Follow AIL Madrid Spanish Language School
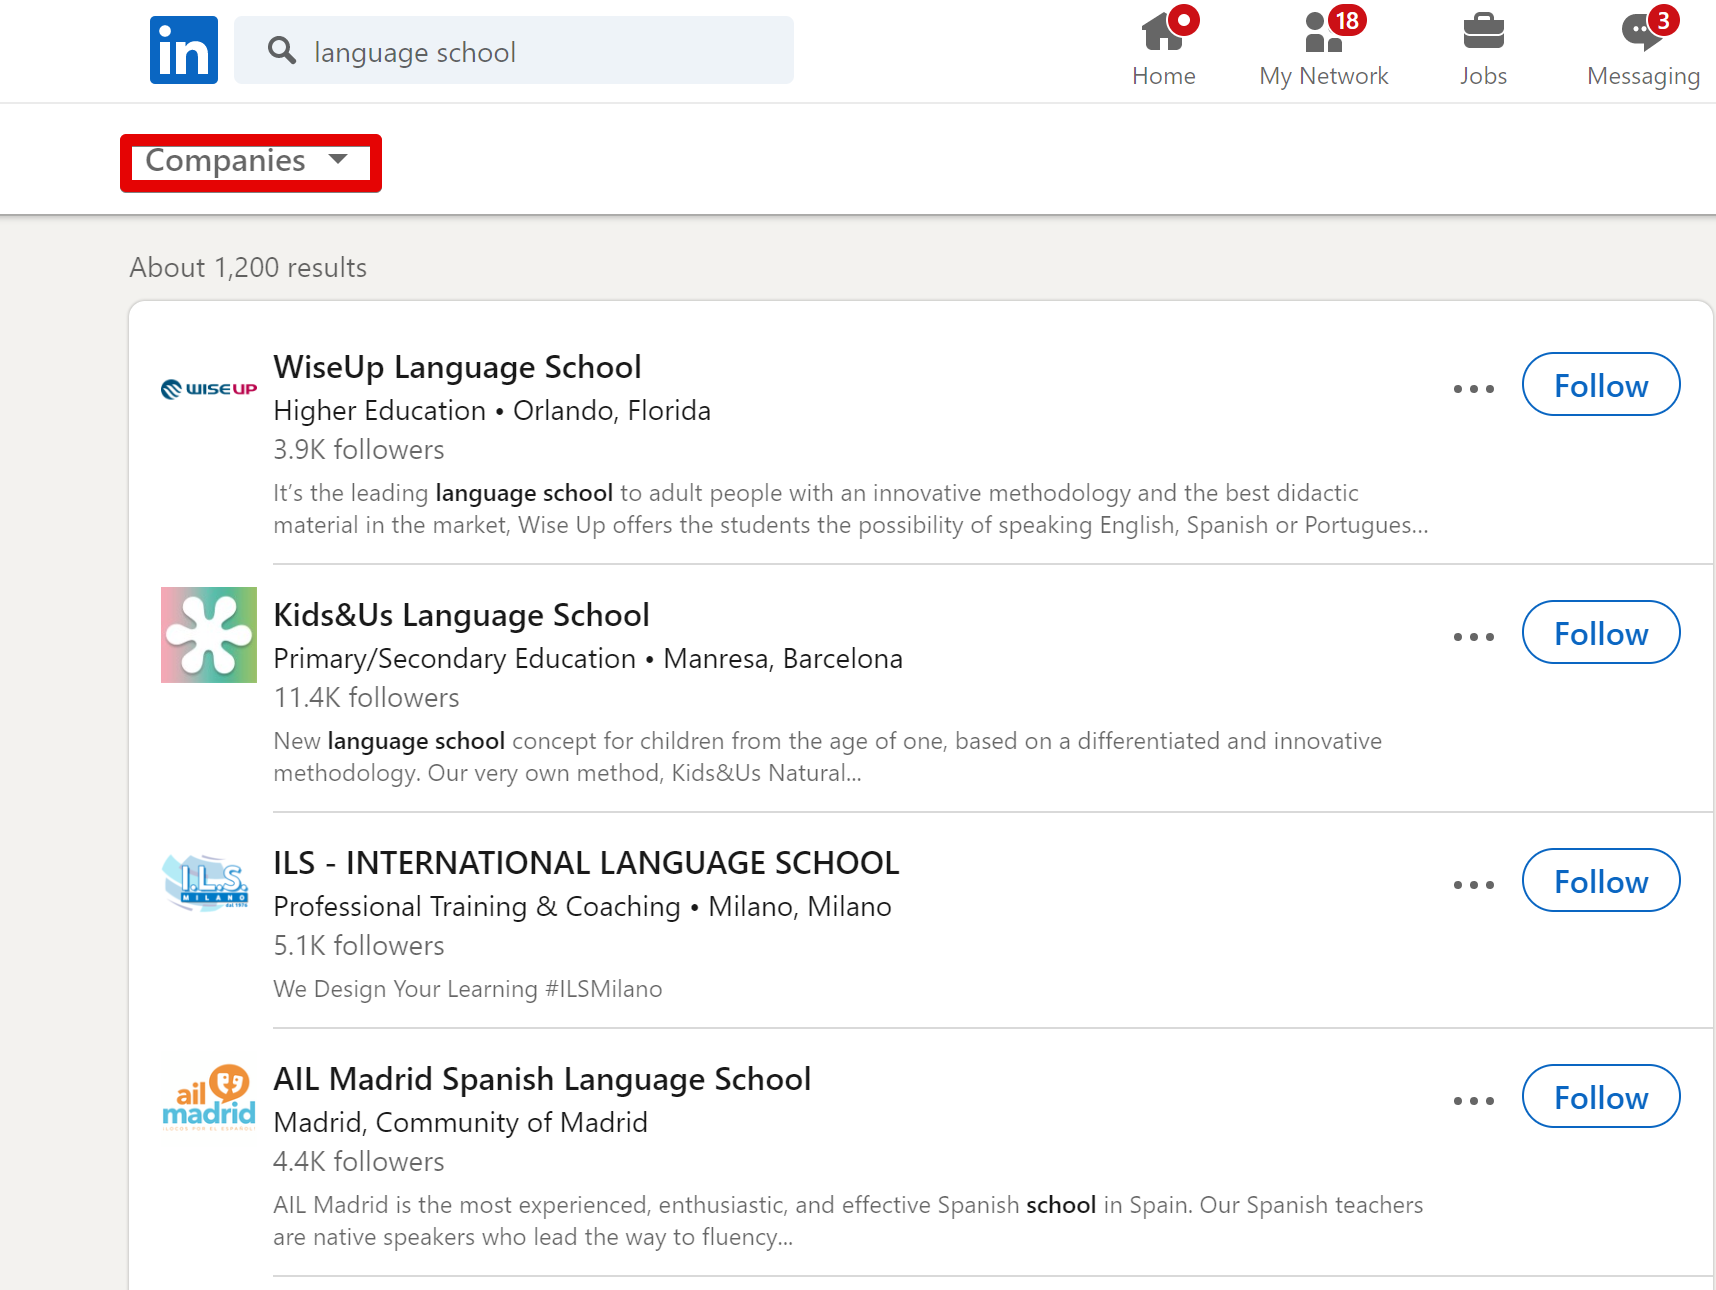 point(1601,1097)
